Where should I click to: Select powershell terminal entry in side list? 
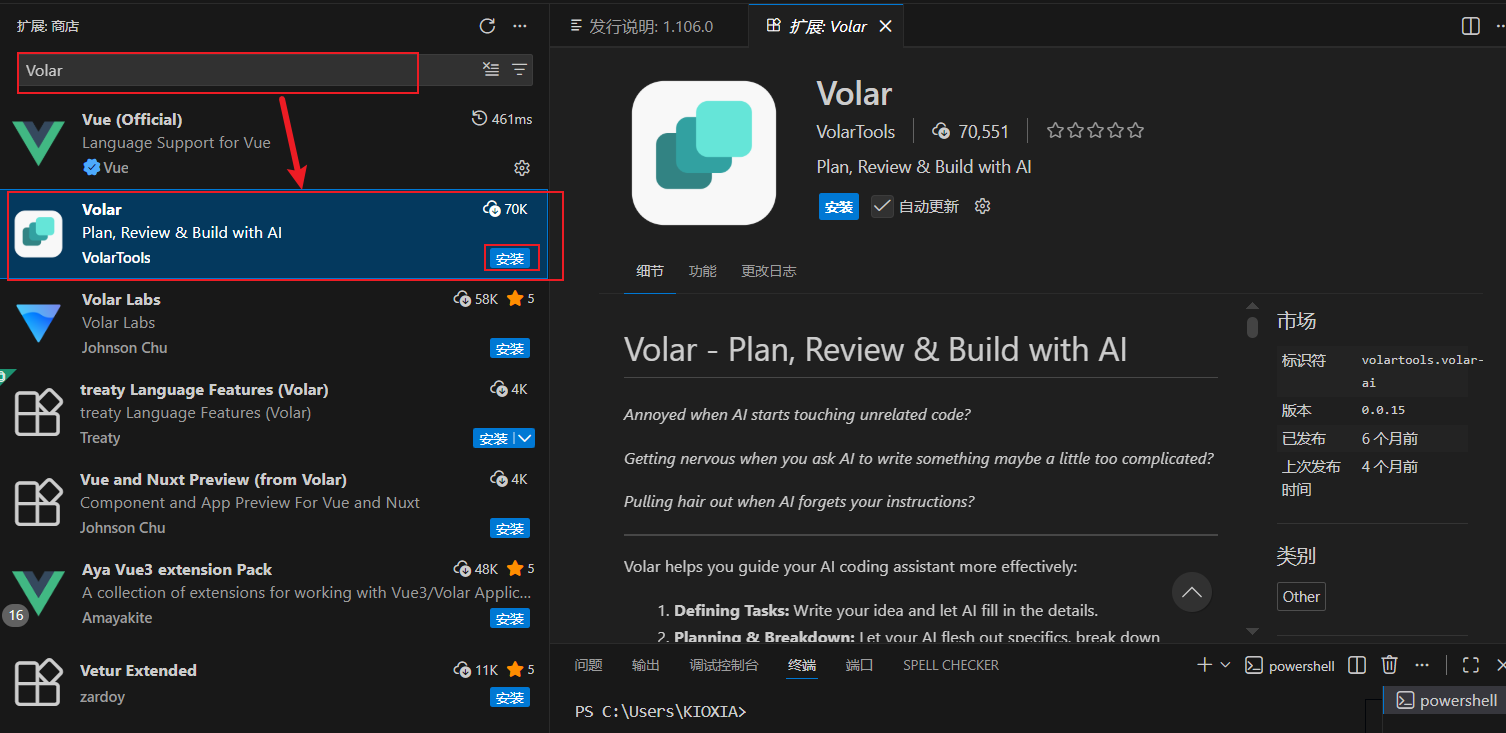click(x=1447, y=700)
